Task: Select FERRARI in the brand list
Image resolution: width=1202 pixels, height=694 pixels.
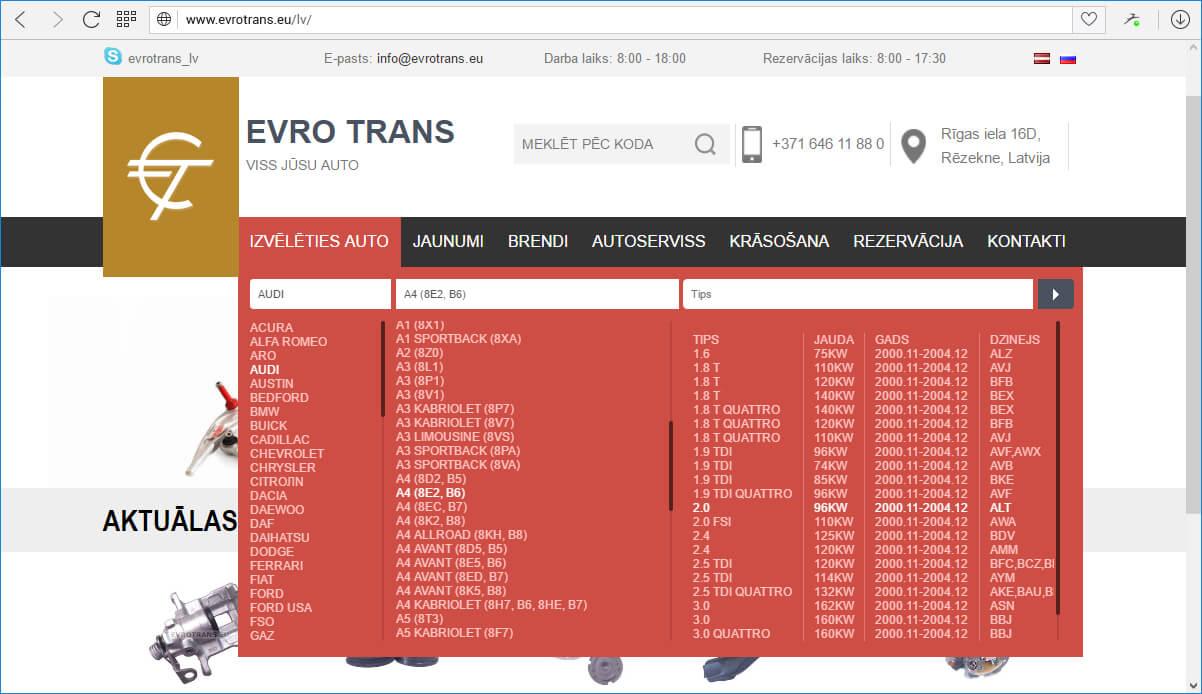Action: (x=276, y=565)
